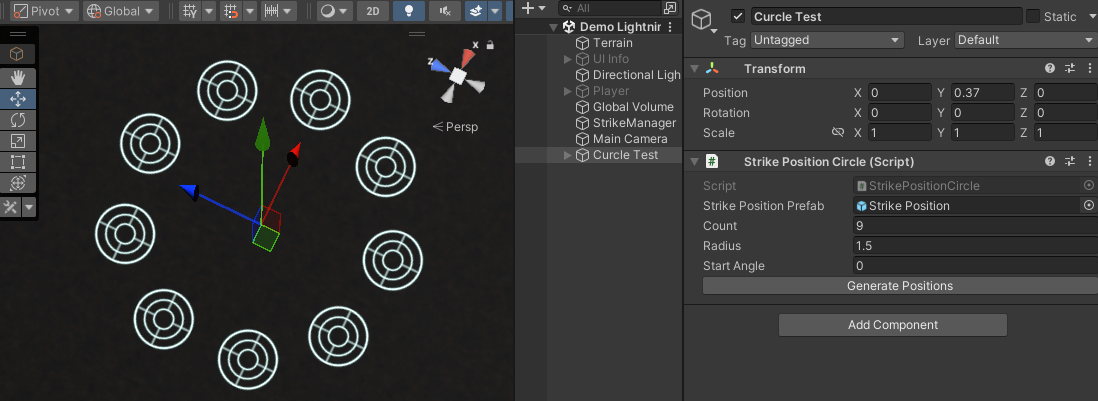Screen dimensions: 1098x401
Task: Toggle 2D view mode
Action: (x=372, y=12)
